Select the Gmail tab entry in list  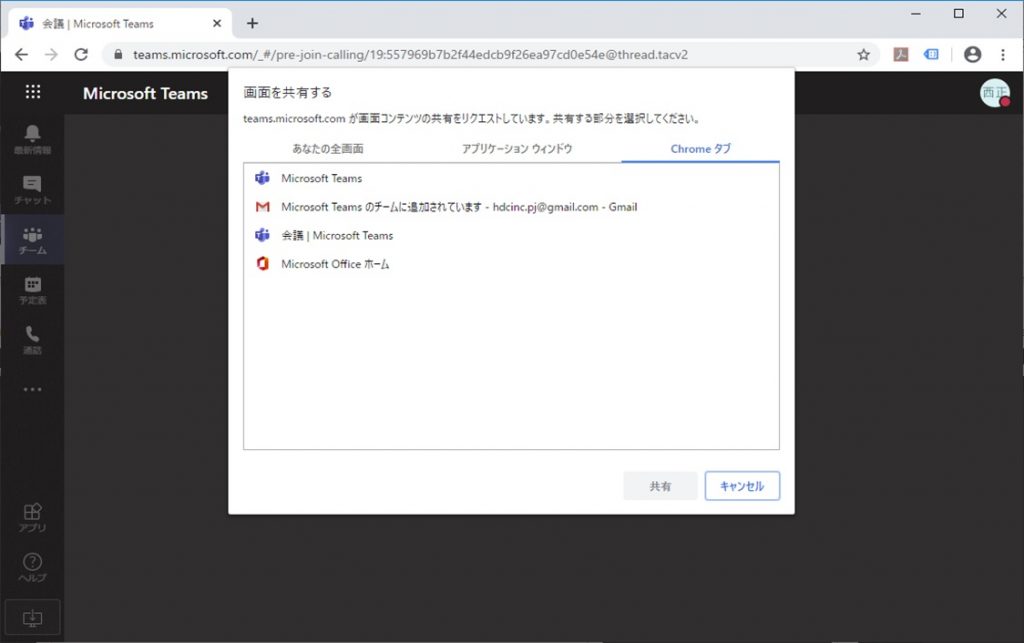pyautogui.click(x=459, y=207)
